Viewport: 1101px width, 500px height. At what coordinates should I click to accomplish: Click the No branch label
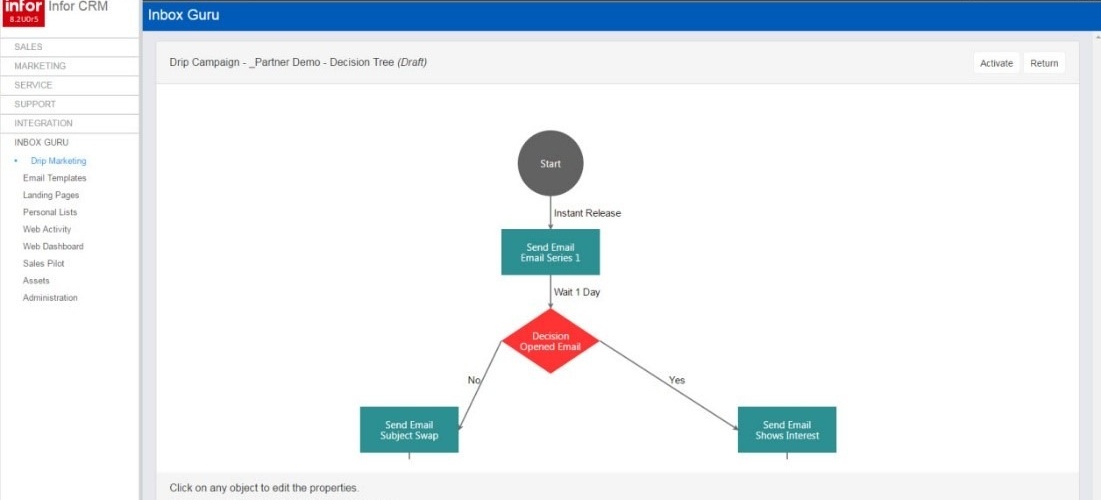474,380
